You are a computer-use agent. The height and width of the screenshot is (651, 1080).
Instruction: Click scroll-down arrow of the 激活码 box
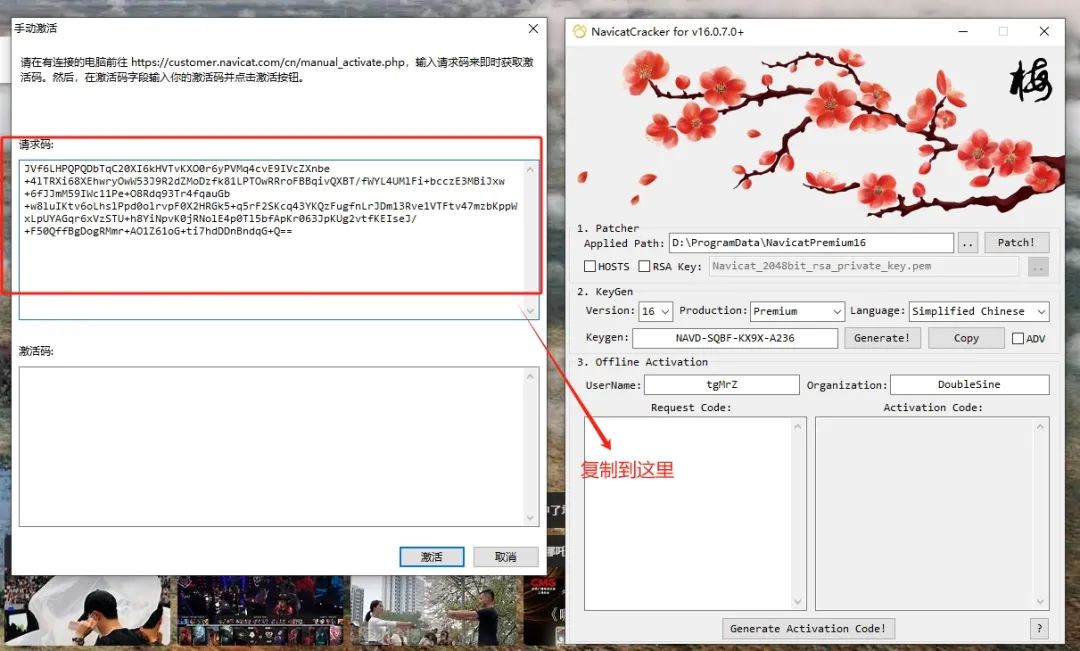coord(530,517)
